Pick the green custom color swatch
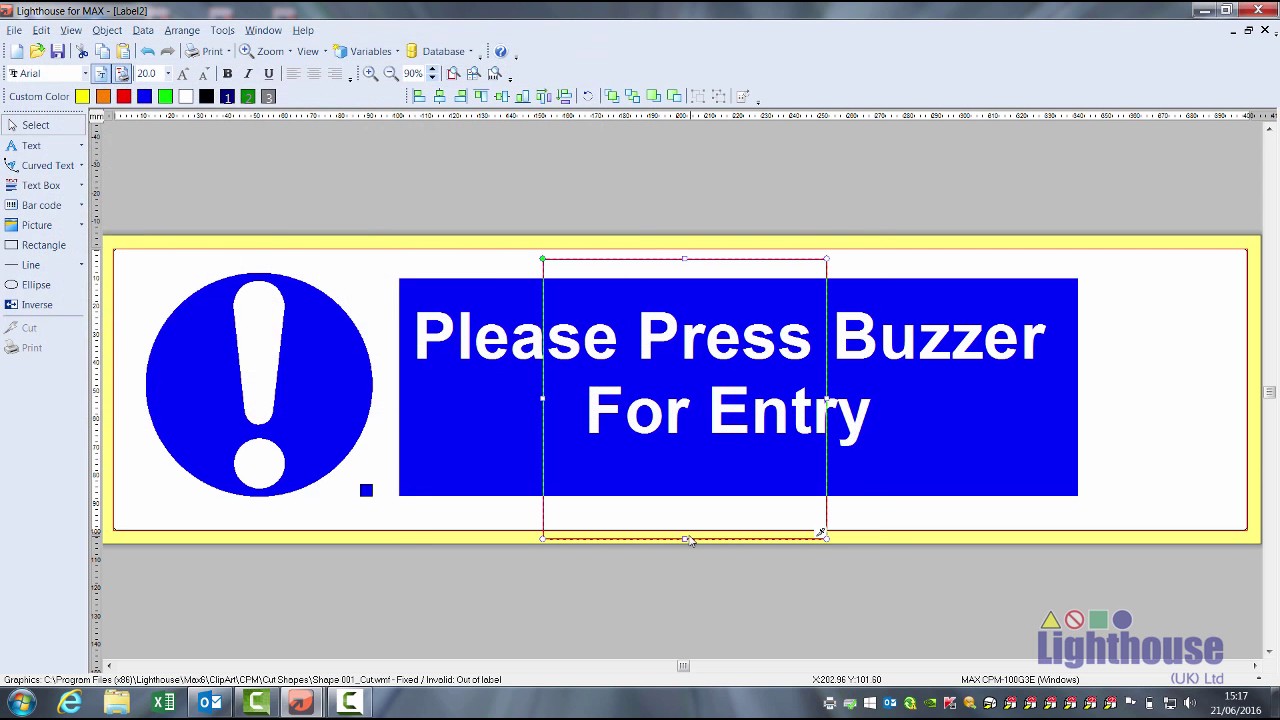Viewport: 1280px width, 720px height. [165, 96]
